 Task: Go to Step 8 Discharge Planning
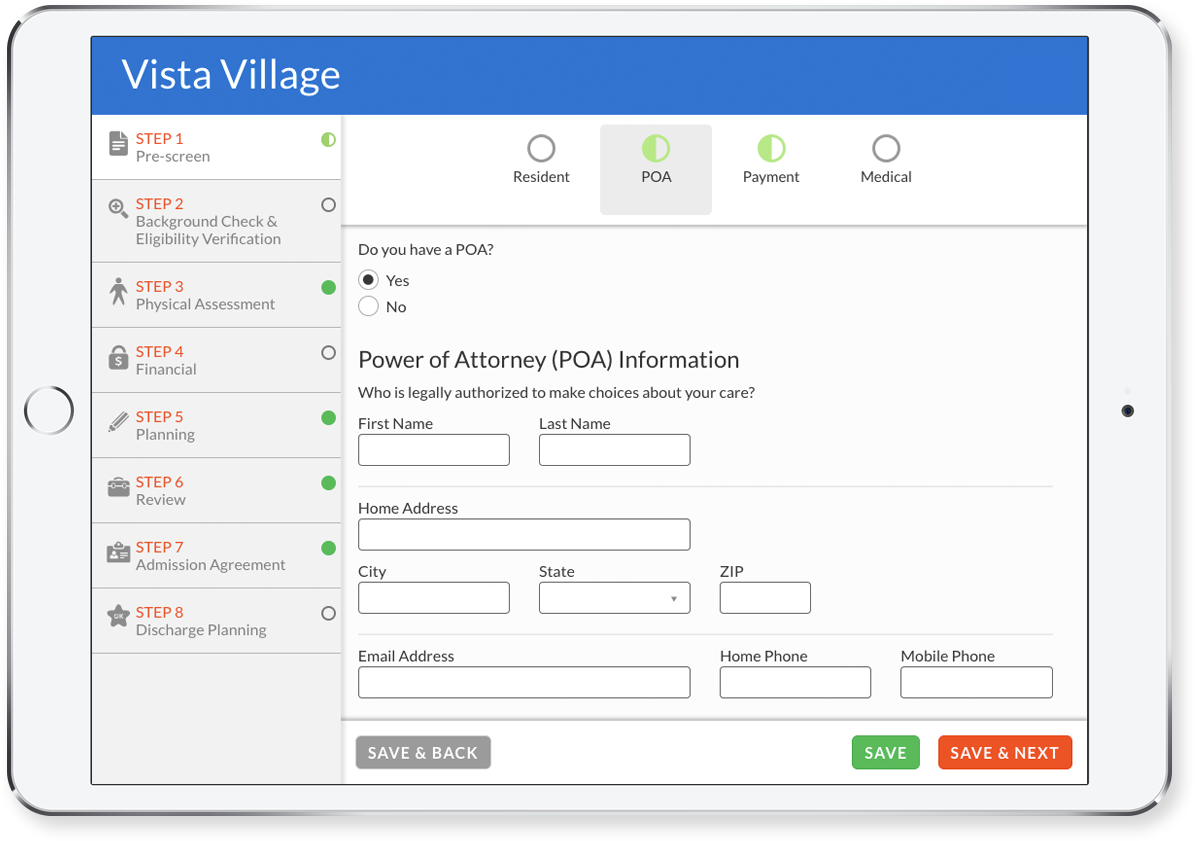point(216,621)
